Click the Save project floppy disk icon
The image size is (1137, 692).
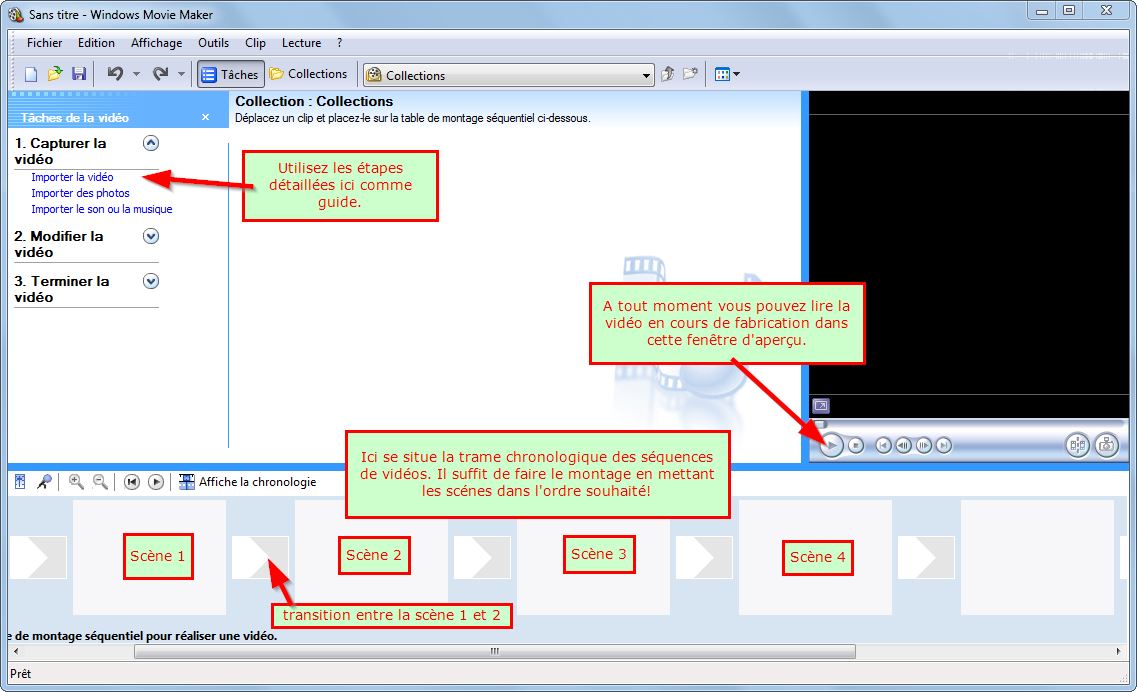coord(79,74)
